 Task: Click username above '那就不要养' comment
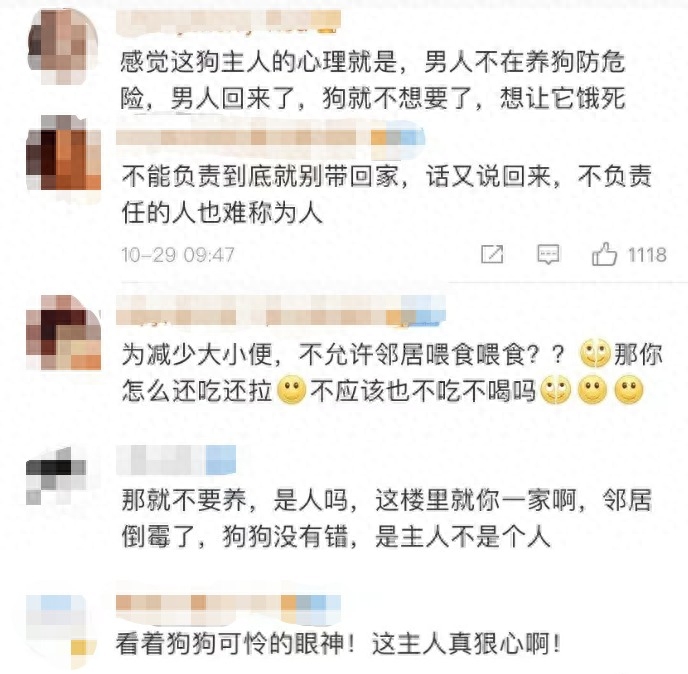click(176, 460)
